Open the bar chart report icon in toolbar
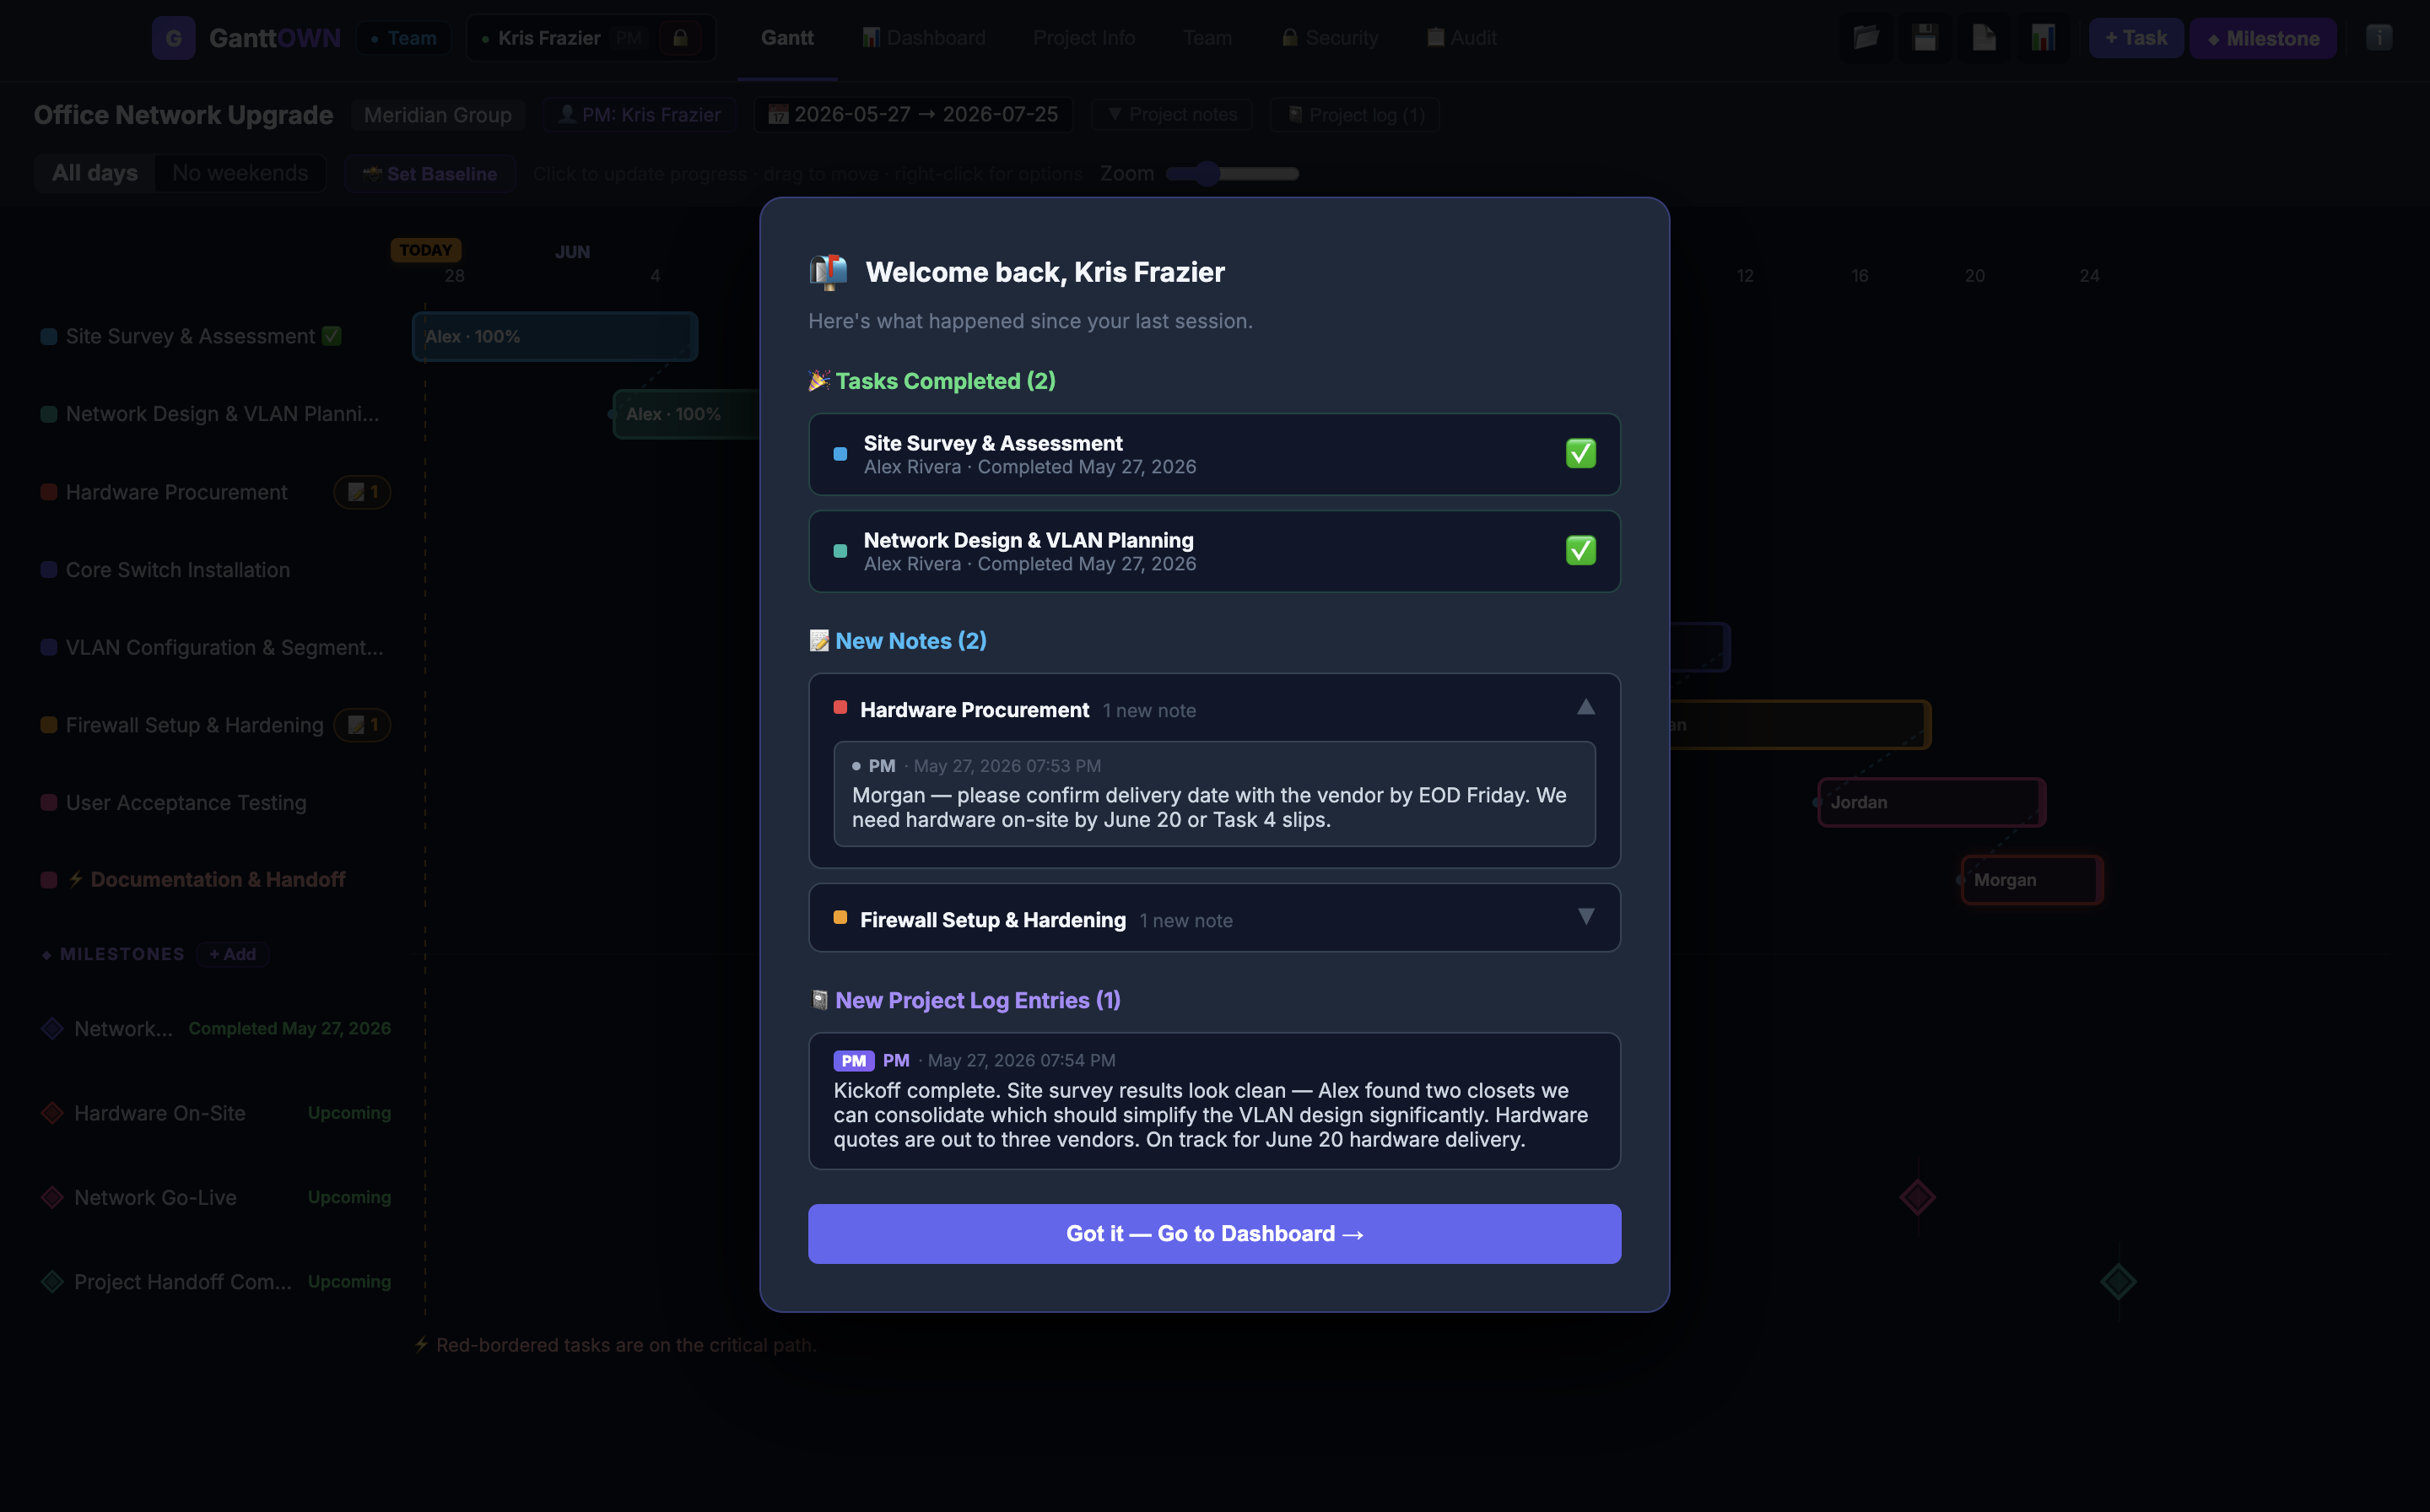The height and width of the screenshot is (1512, 2430). point(2043,38)
